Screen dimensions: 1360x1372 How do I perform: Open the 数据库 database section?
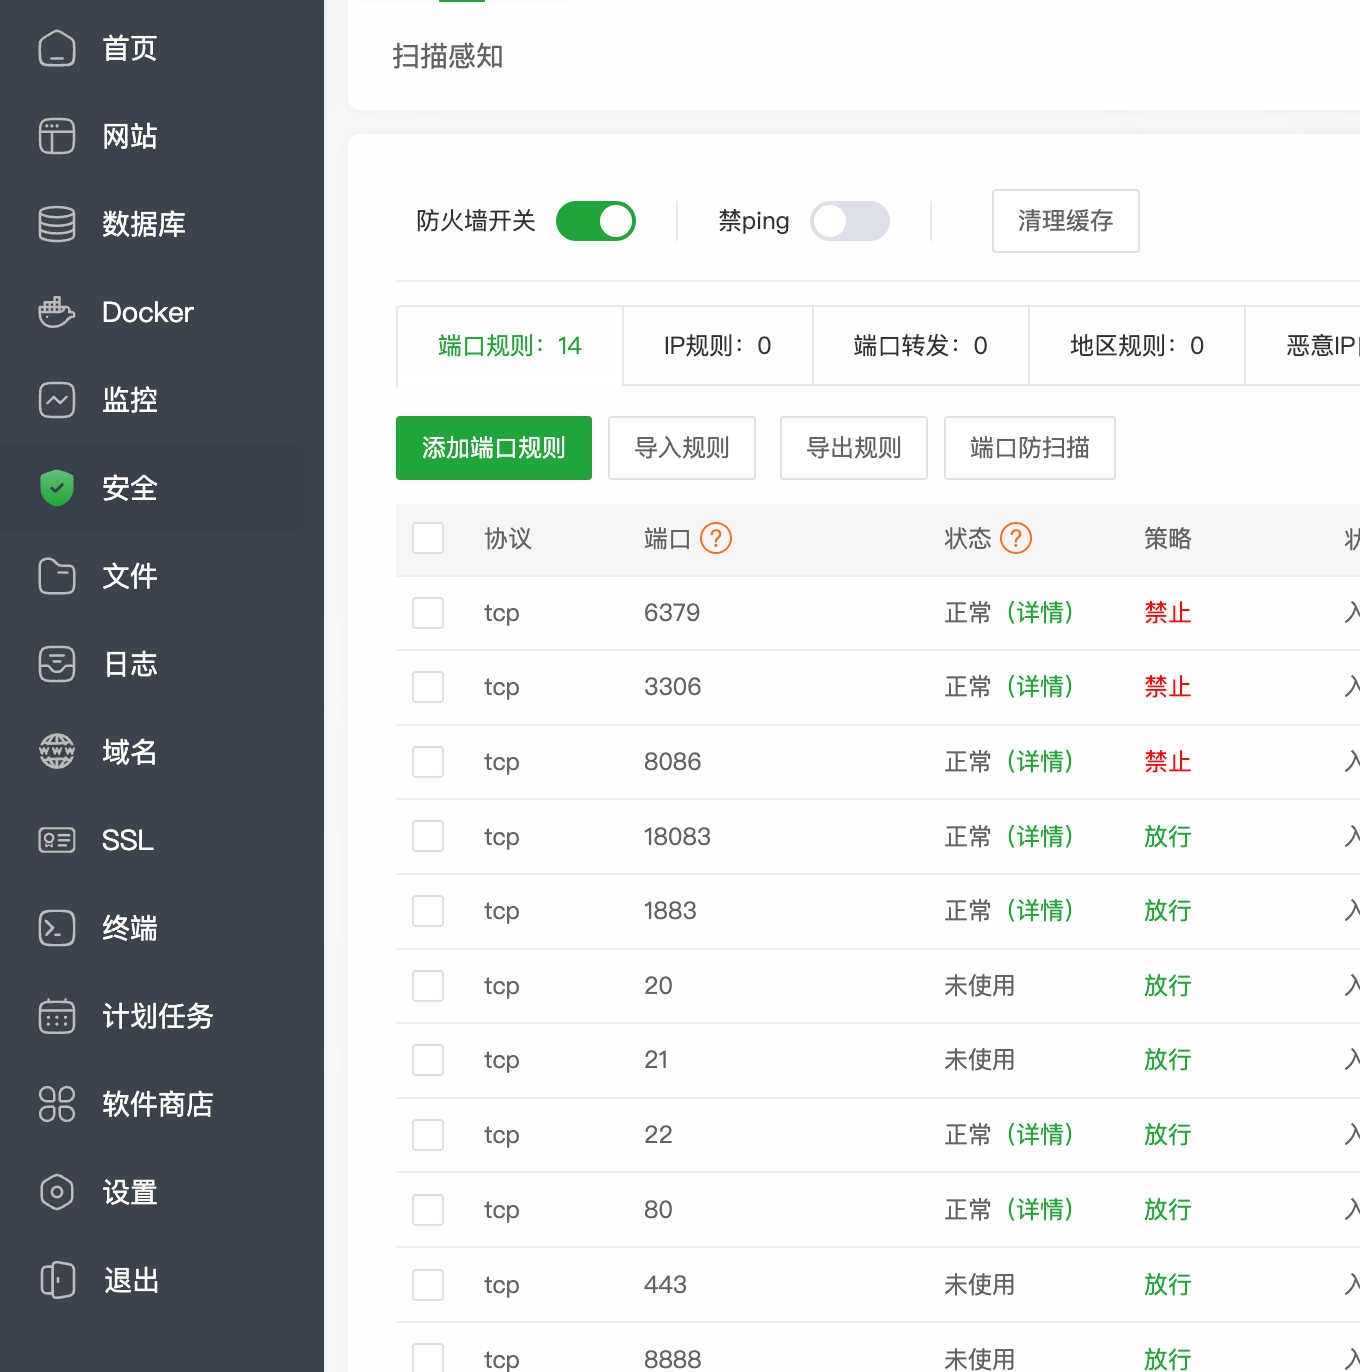(57, 224)
